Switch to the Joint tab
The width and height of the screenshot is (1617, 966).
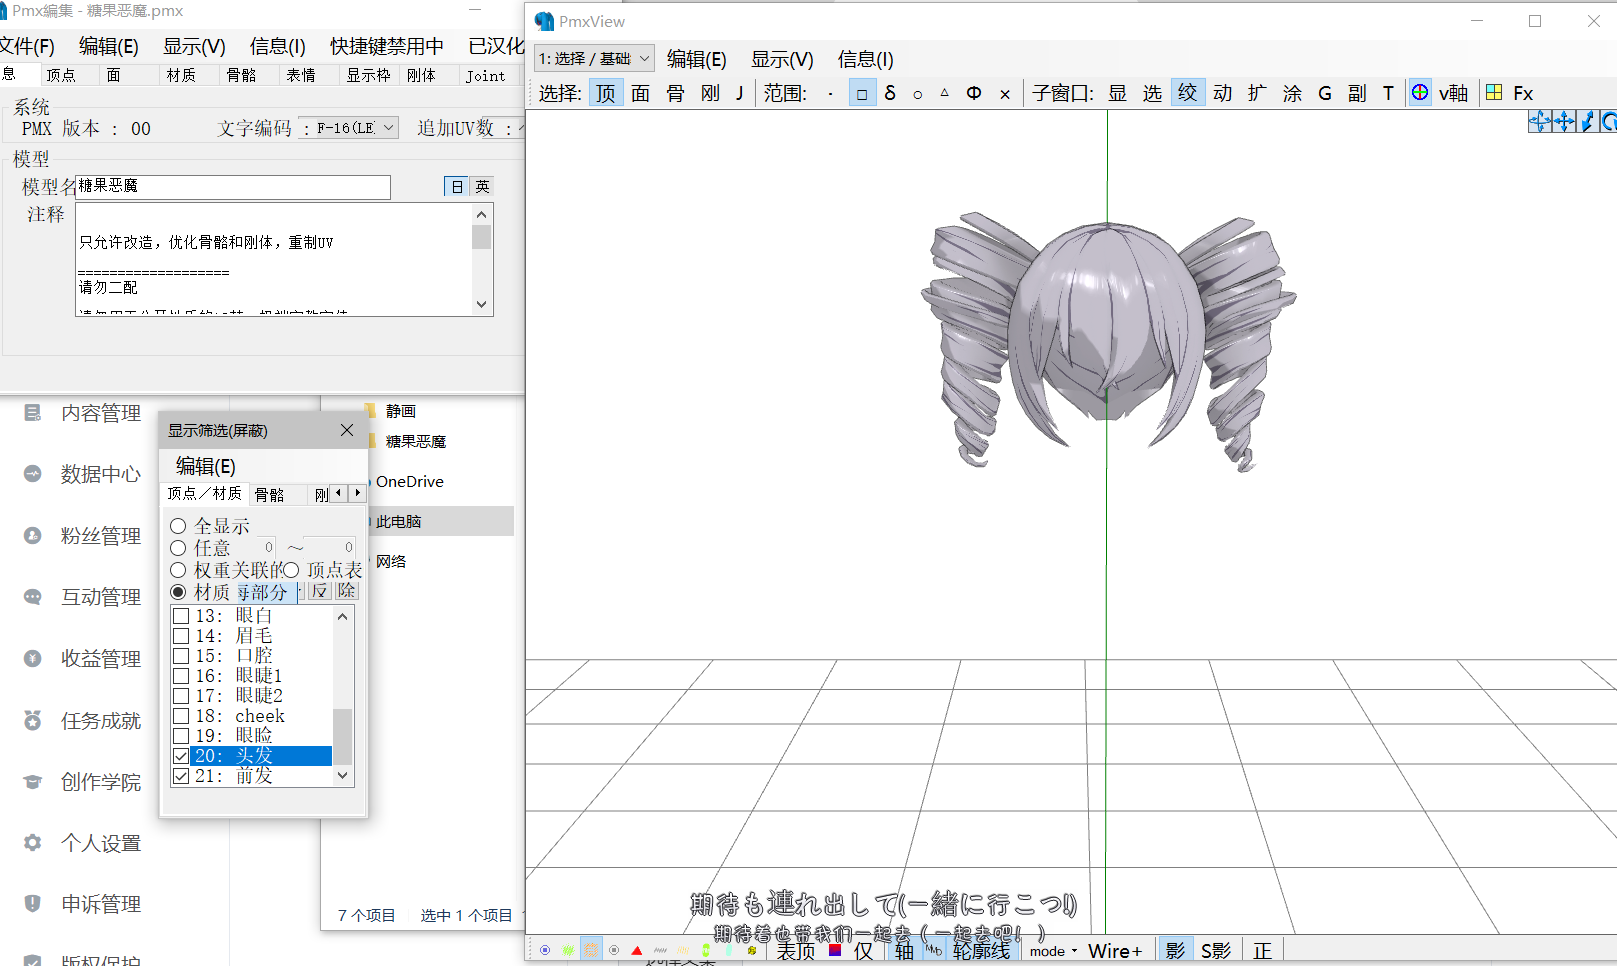[485, 75]
